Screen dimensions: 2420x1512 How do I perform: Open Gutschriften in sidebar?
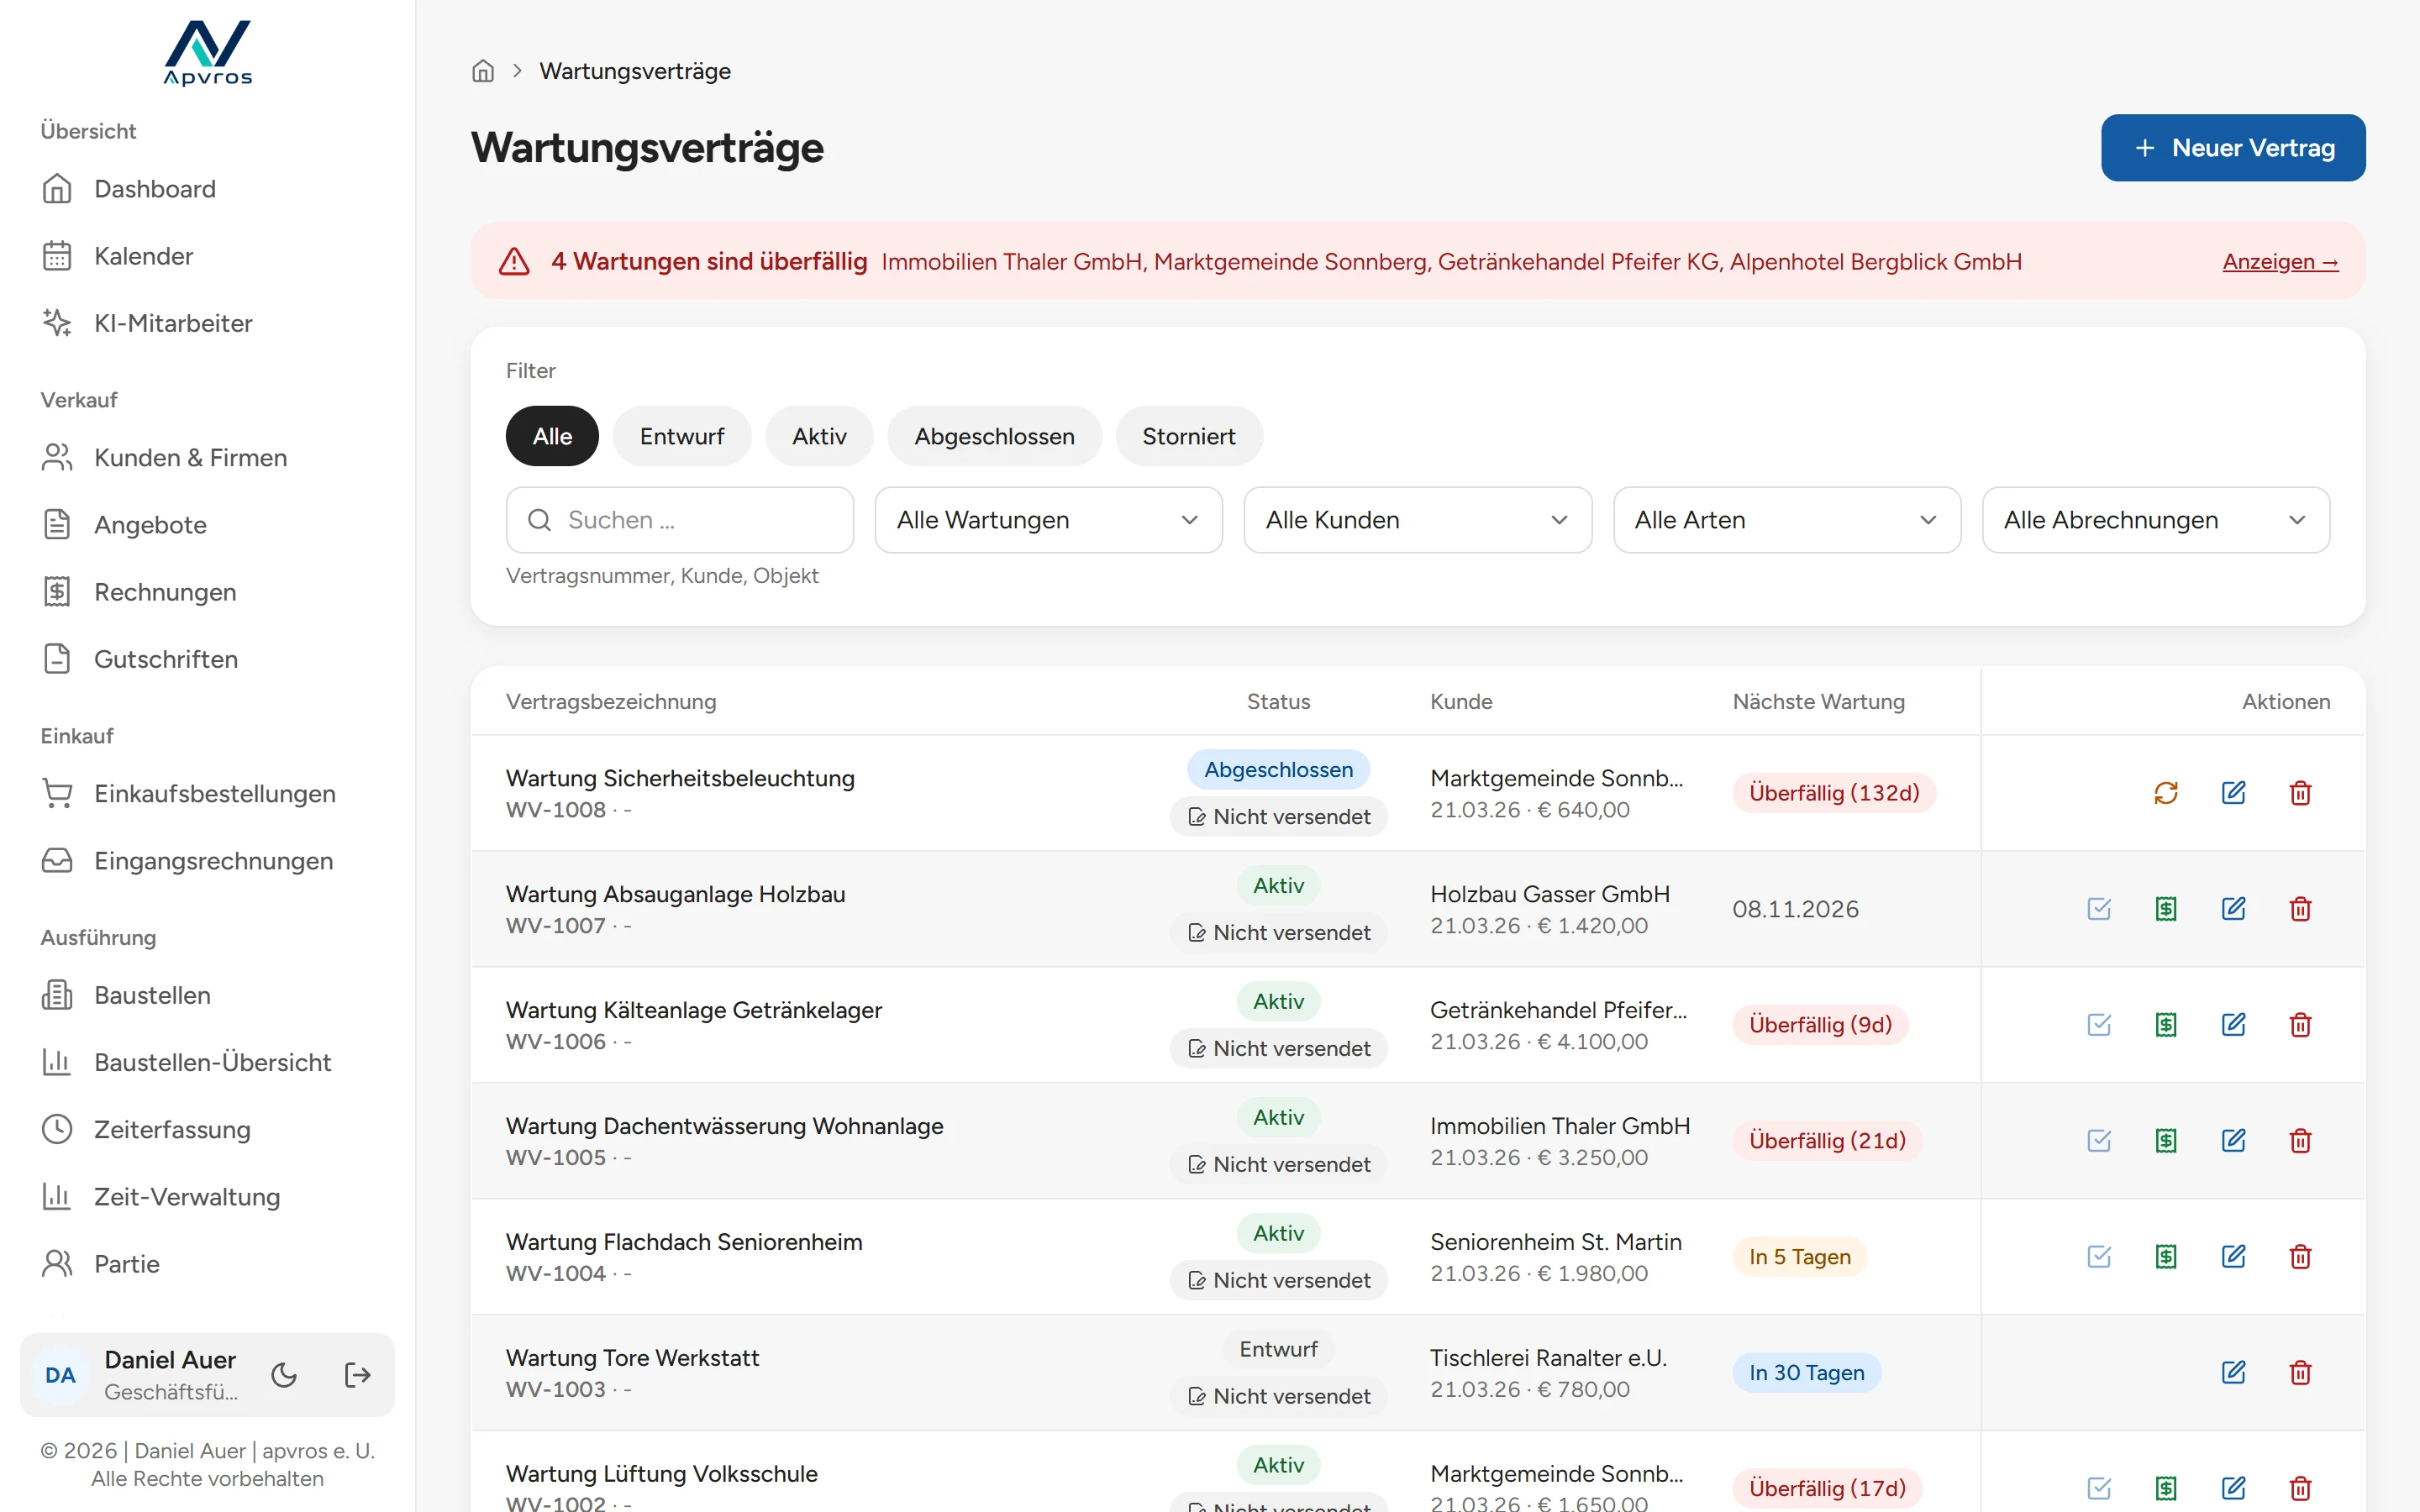coord(208,659)
